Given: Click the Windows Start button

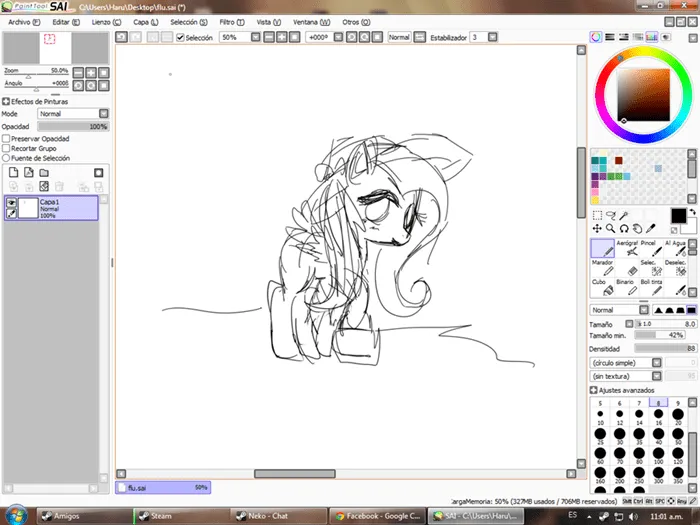Looking at the screenshot, I should click(x=16, y=515).
